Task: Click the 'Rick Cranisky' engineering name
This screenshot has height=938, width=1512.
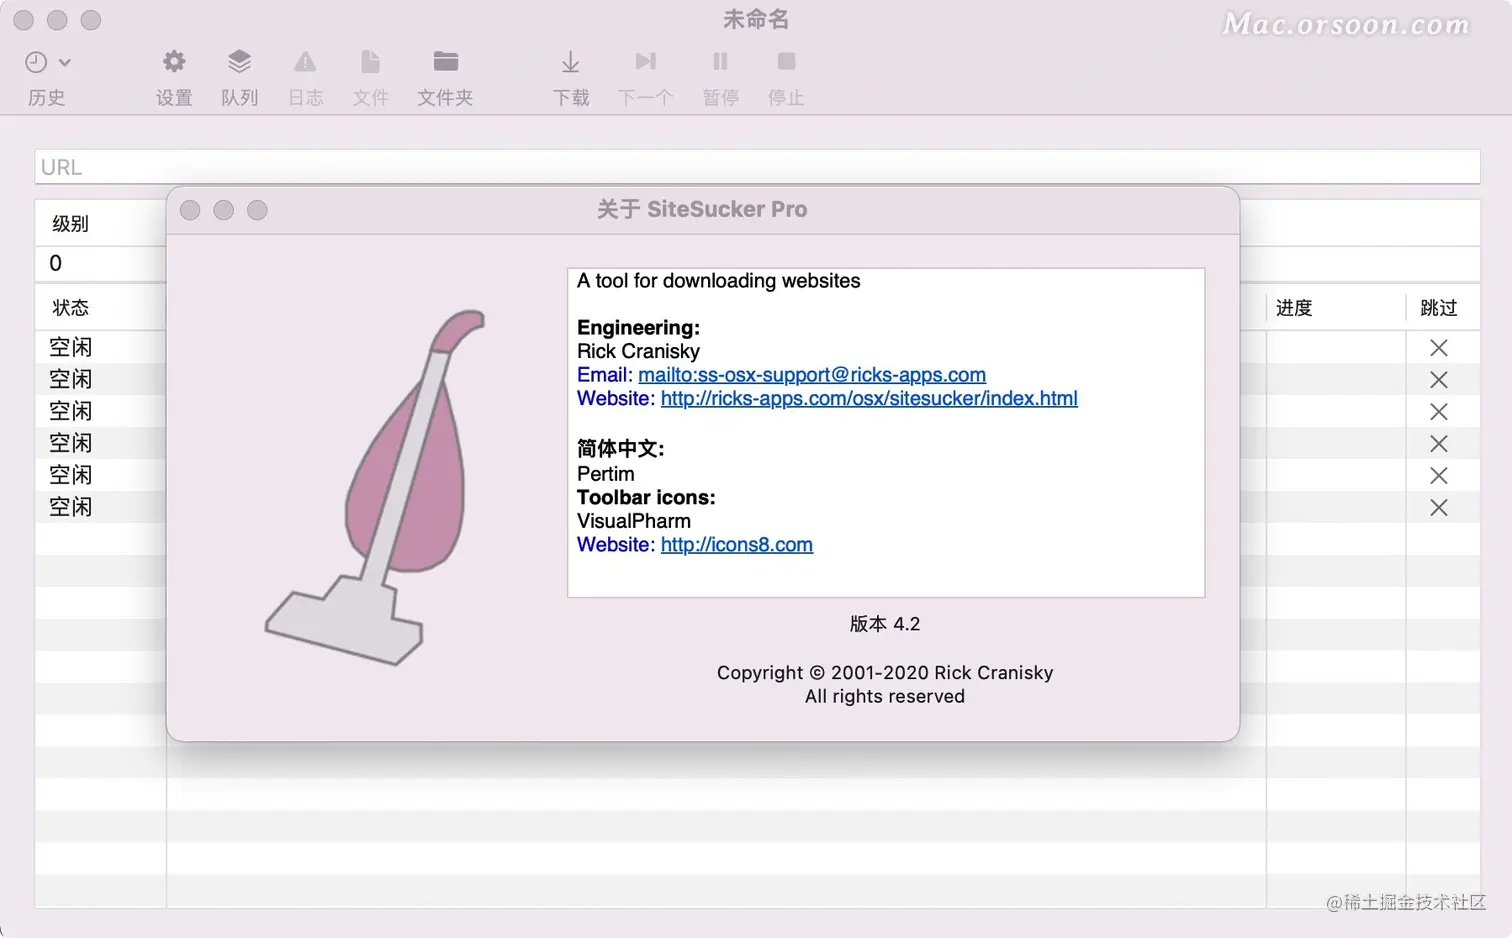Action: [638, 352]
